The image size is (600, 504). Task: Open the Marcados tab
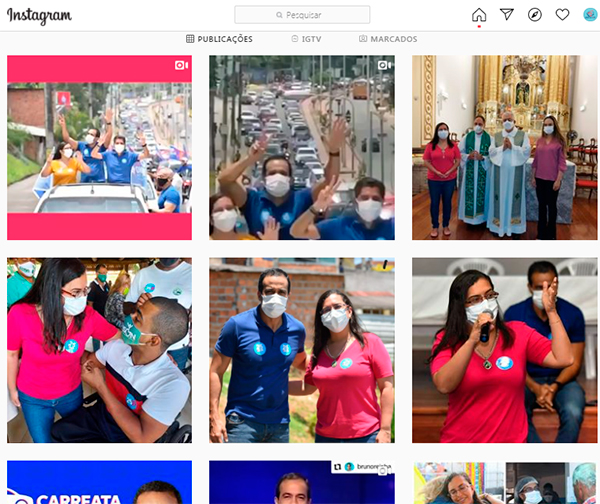coord(388,39)
